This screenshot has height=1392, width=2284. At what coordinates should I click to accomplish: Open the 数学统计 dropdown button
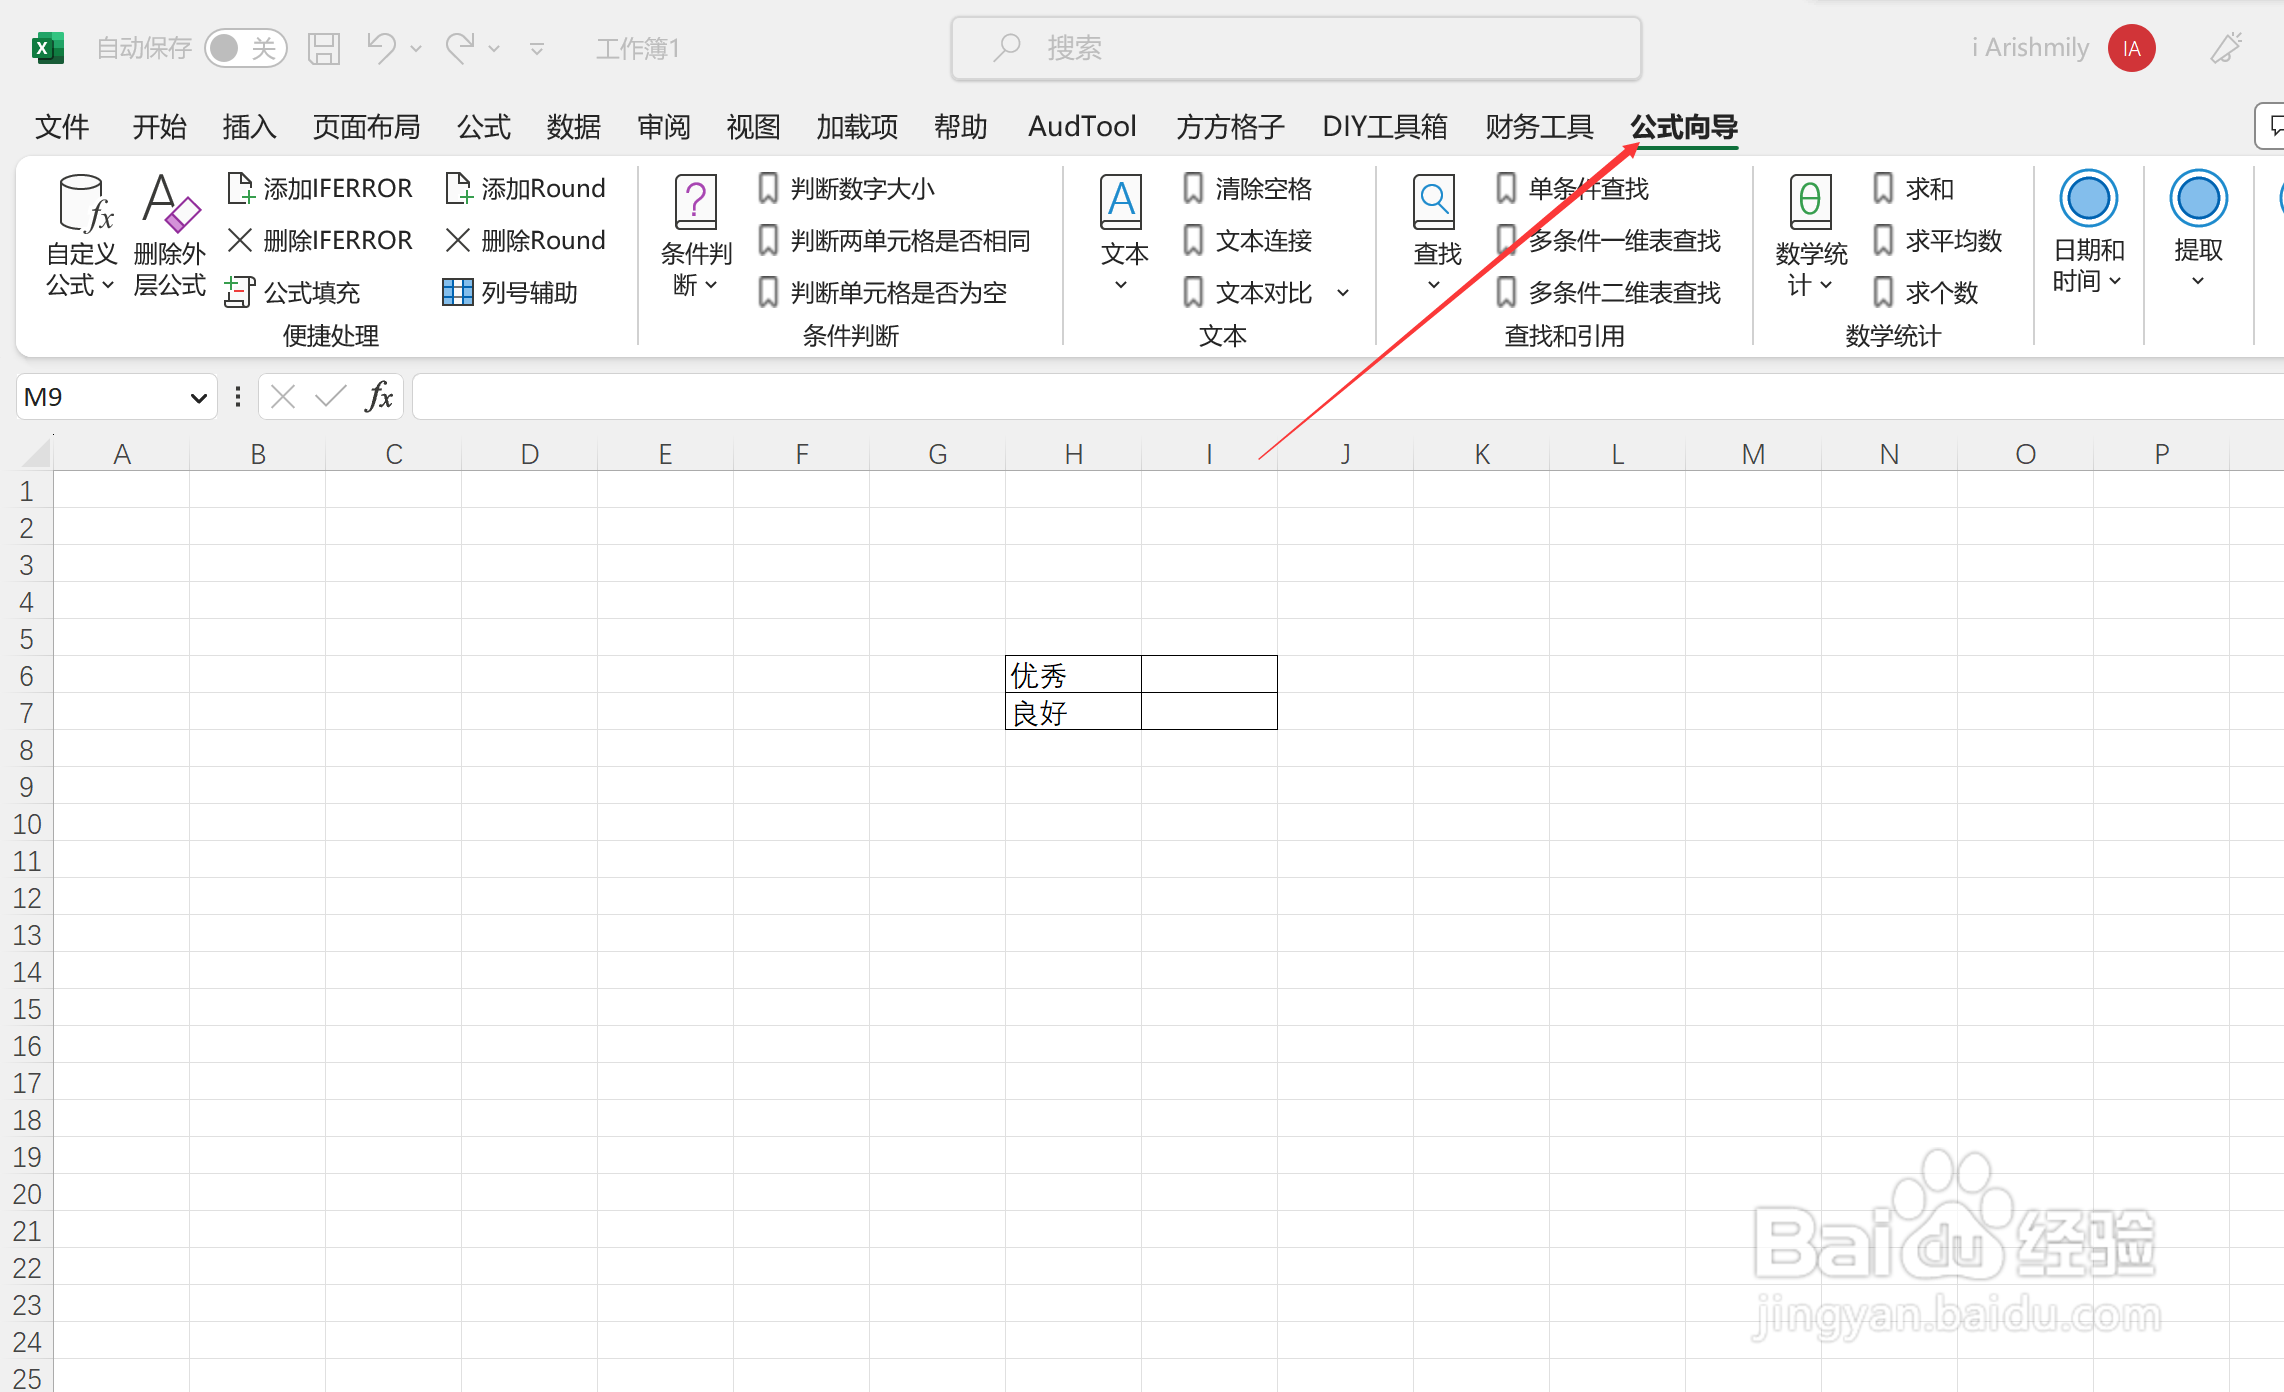tap(1810, 236)
